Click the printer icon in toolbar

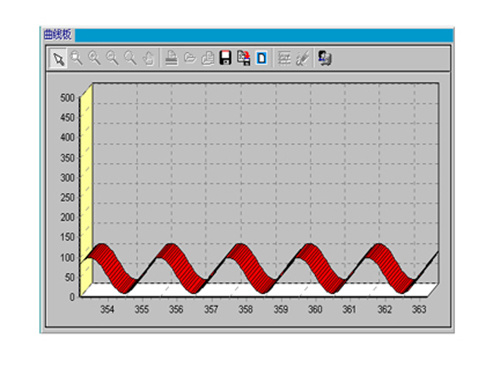pyautogui.click(x=172, y=58)
